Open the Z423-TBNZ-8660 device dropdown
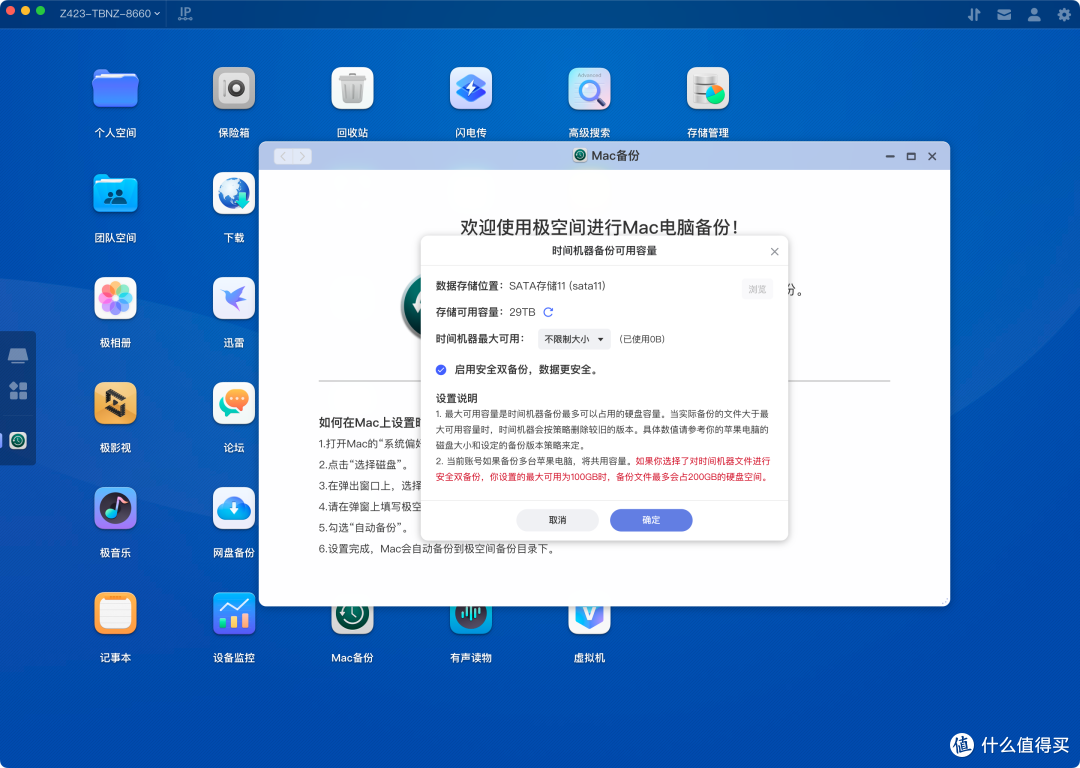 pos(110,13)
